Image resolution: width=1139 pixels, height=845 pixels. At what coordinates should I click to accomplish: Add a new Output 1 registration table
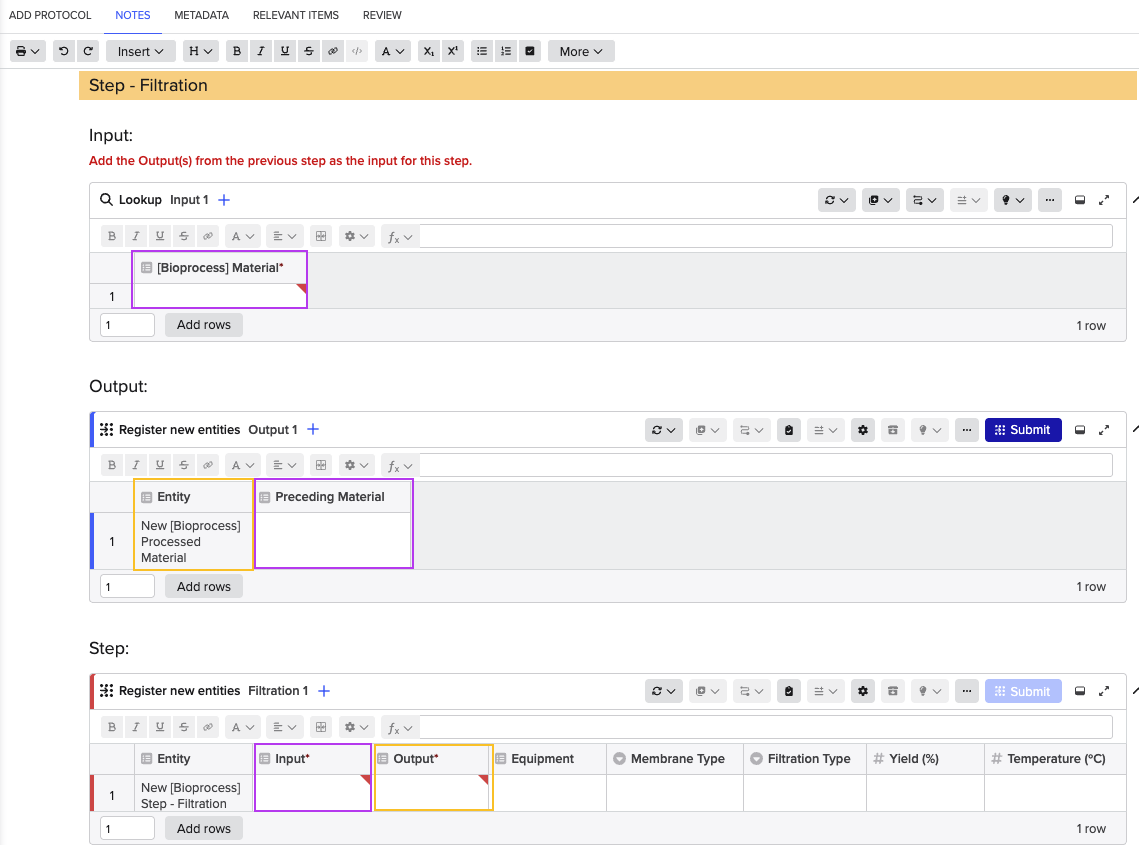(313, 429)
